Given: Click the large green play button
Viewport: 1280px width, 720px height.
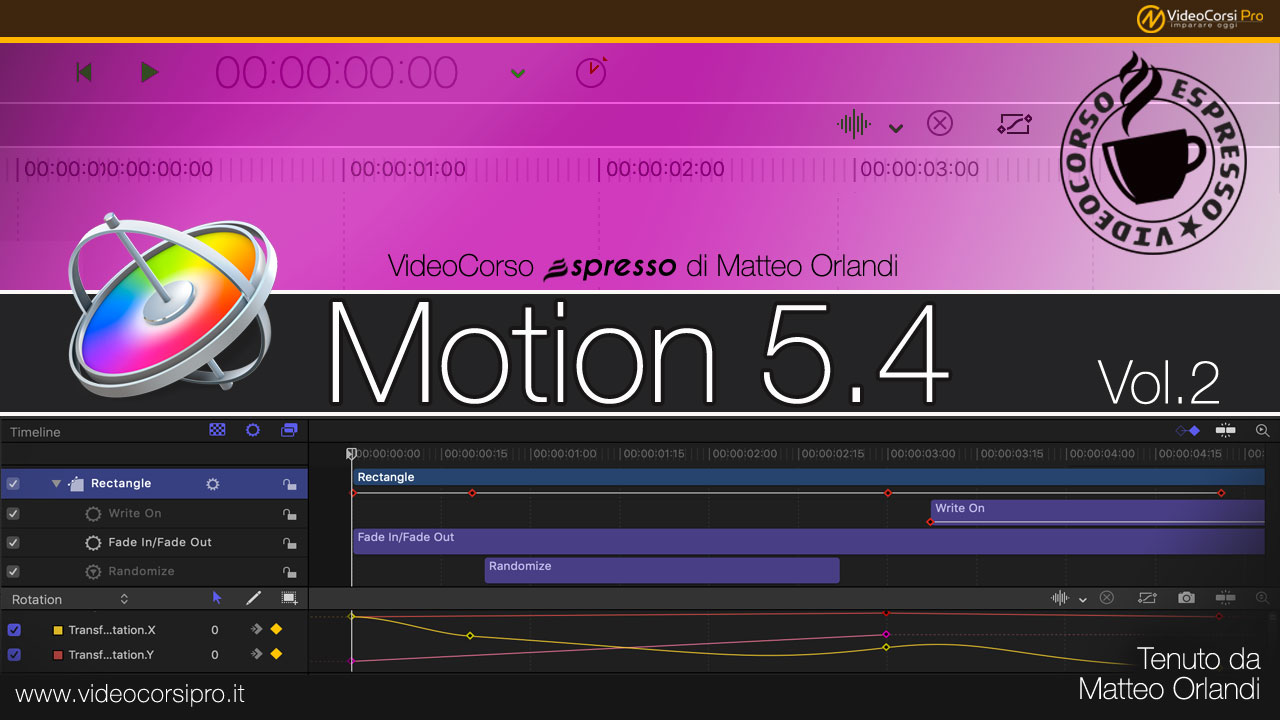Looking at the screenshot, I should (149, 72).
